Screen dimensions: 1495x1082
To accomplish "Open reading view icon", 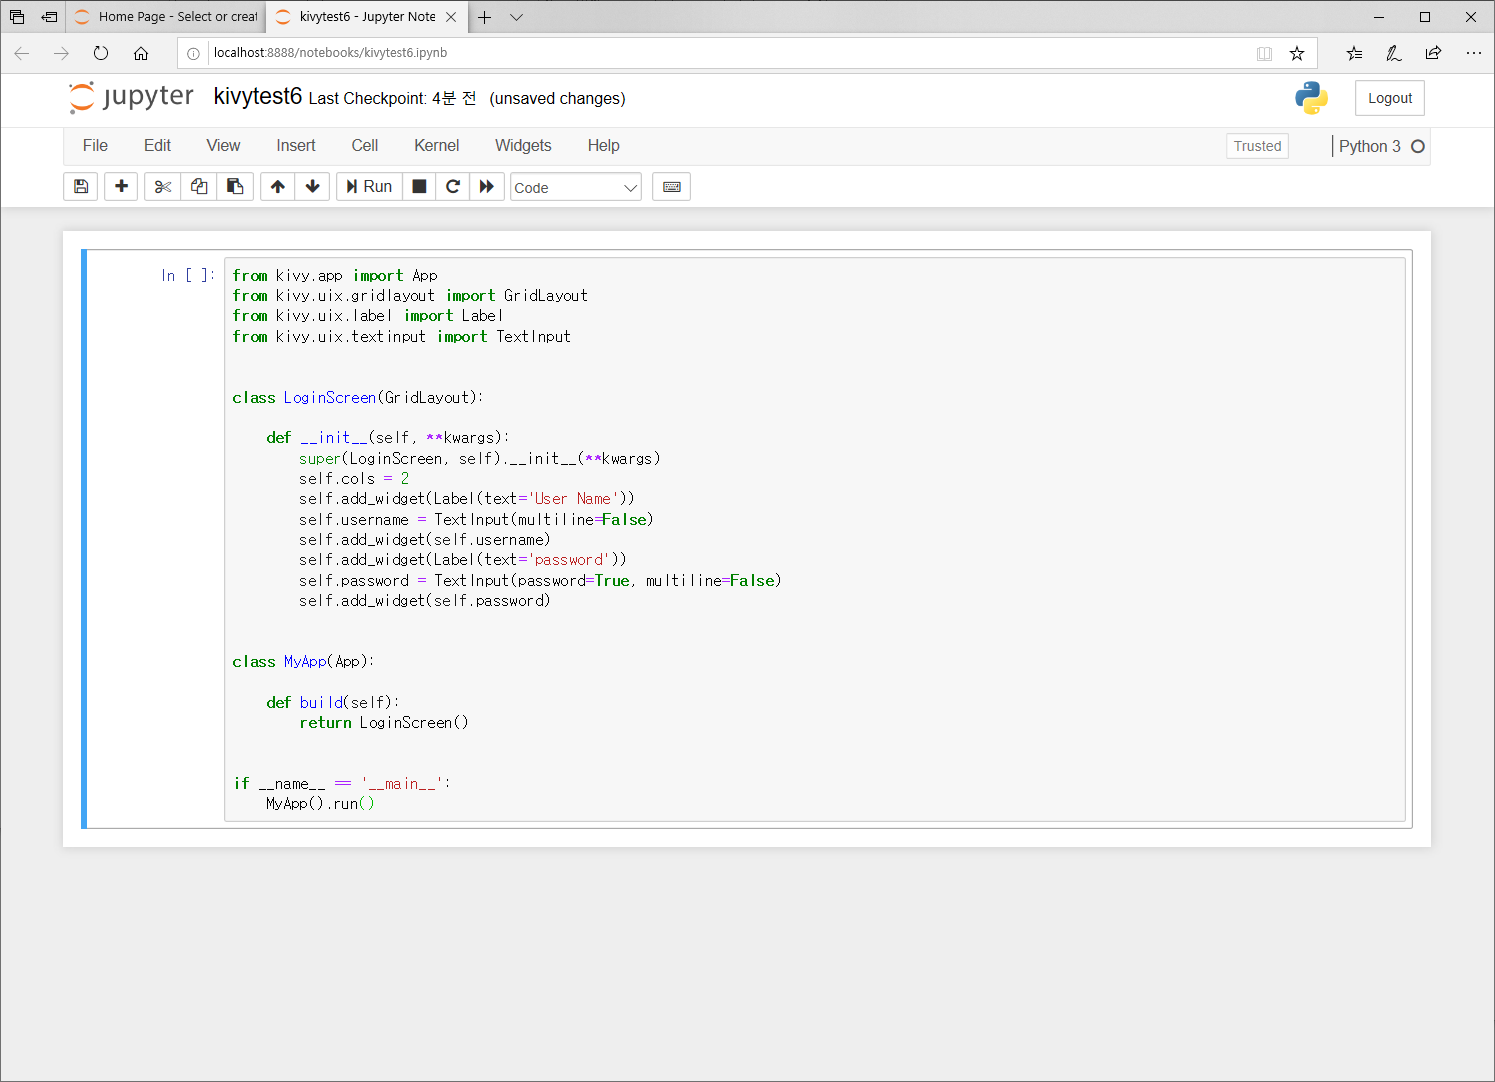I will click(1264, 54).
